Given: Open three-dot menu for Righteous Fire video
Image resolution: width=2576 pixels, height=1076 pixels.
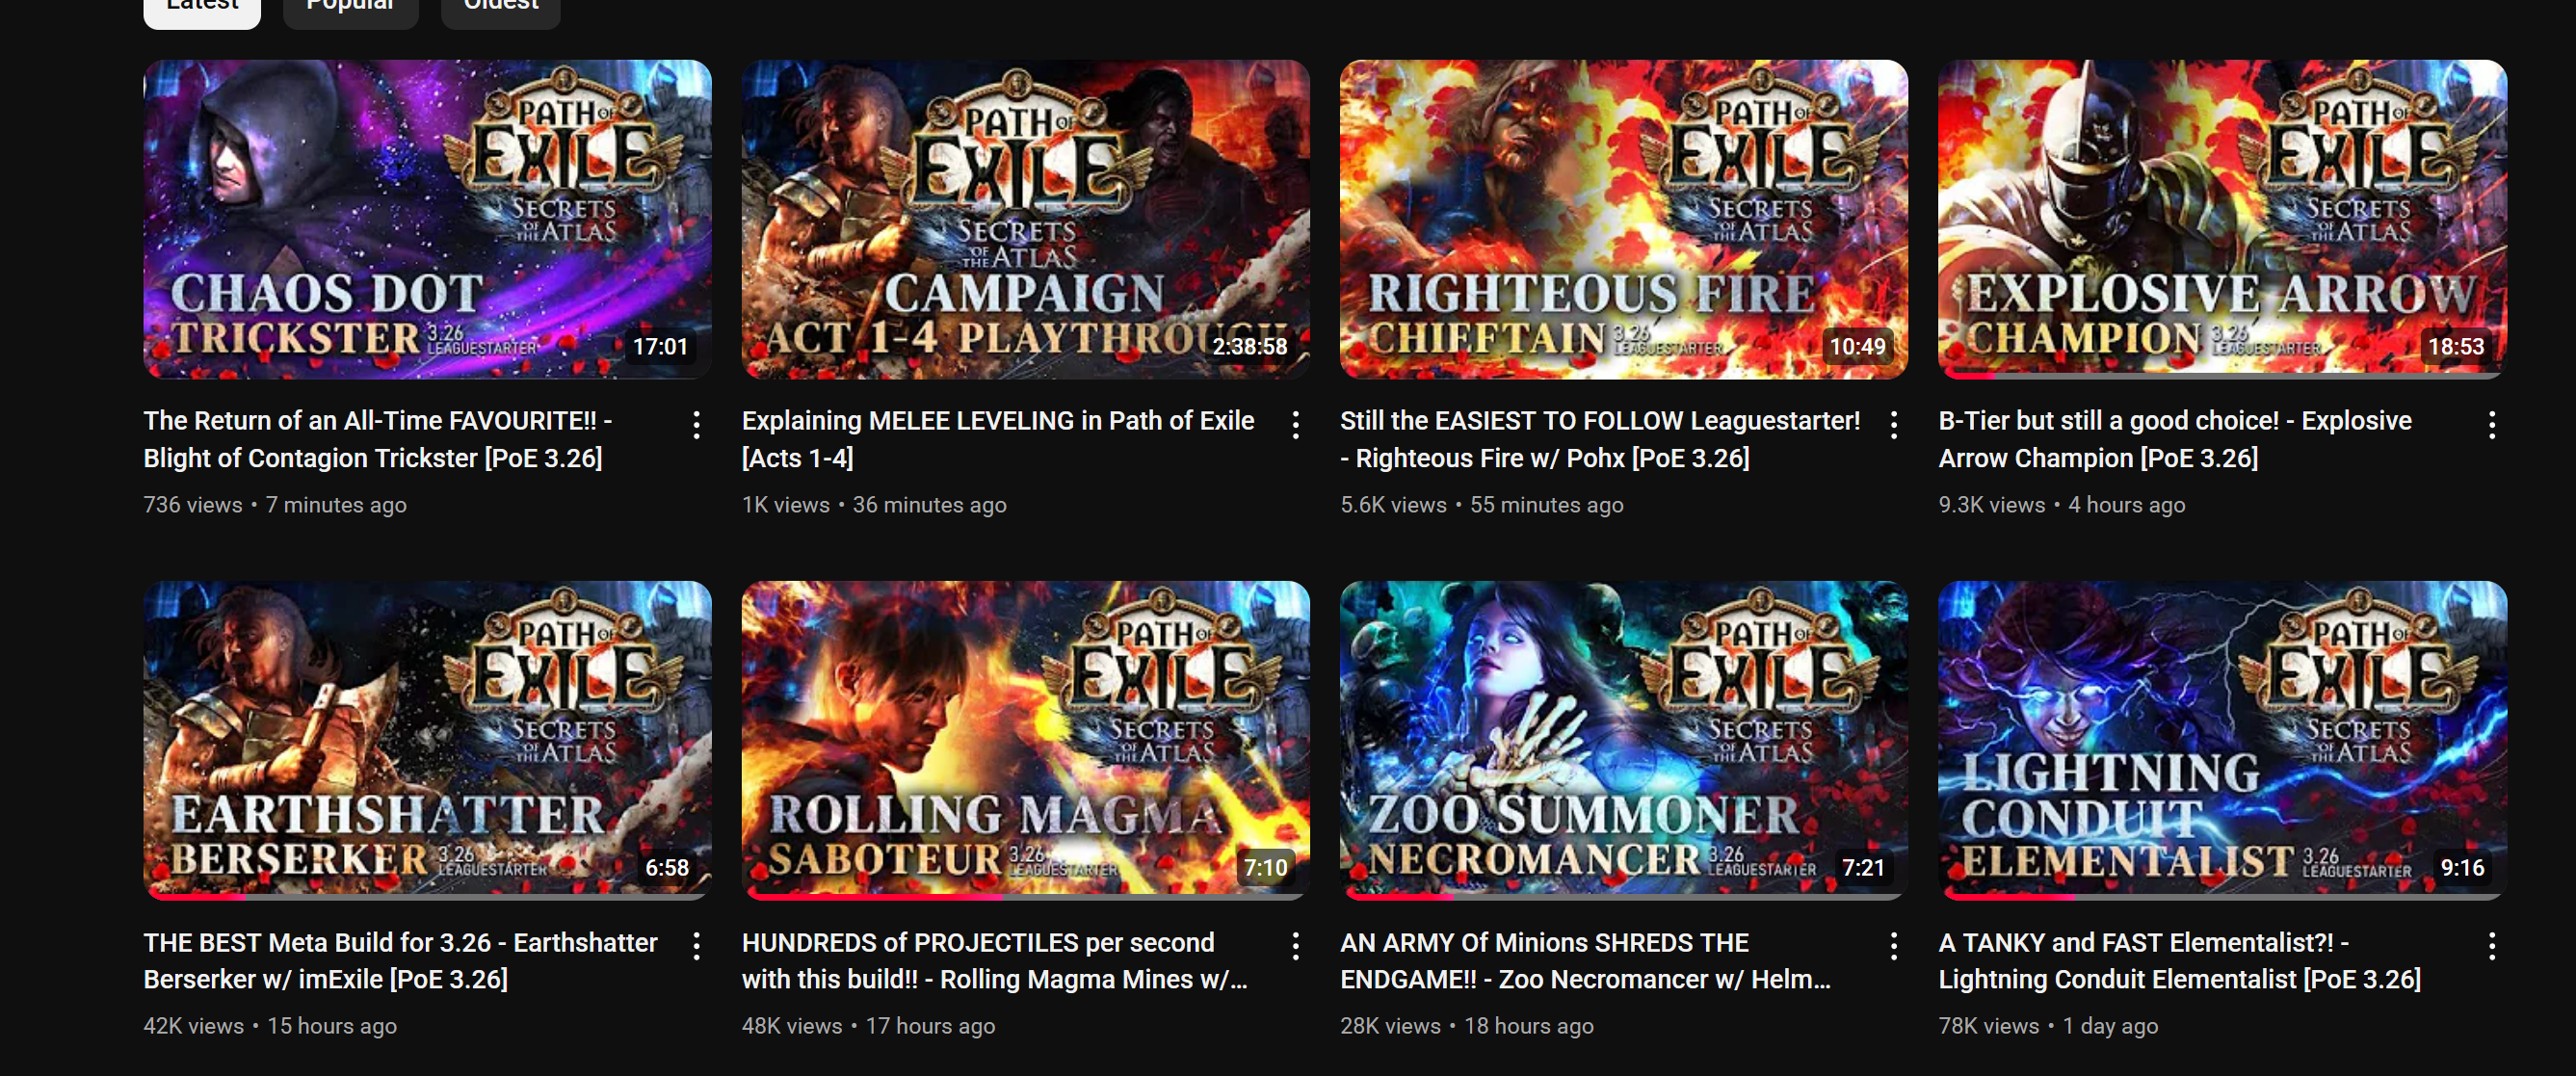Looking at the screenshot, I should 1893,425.
